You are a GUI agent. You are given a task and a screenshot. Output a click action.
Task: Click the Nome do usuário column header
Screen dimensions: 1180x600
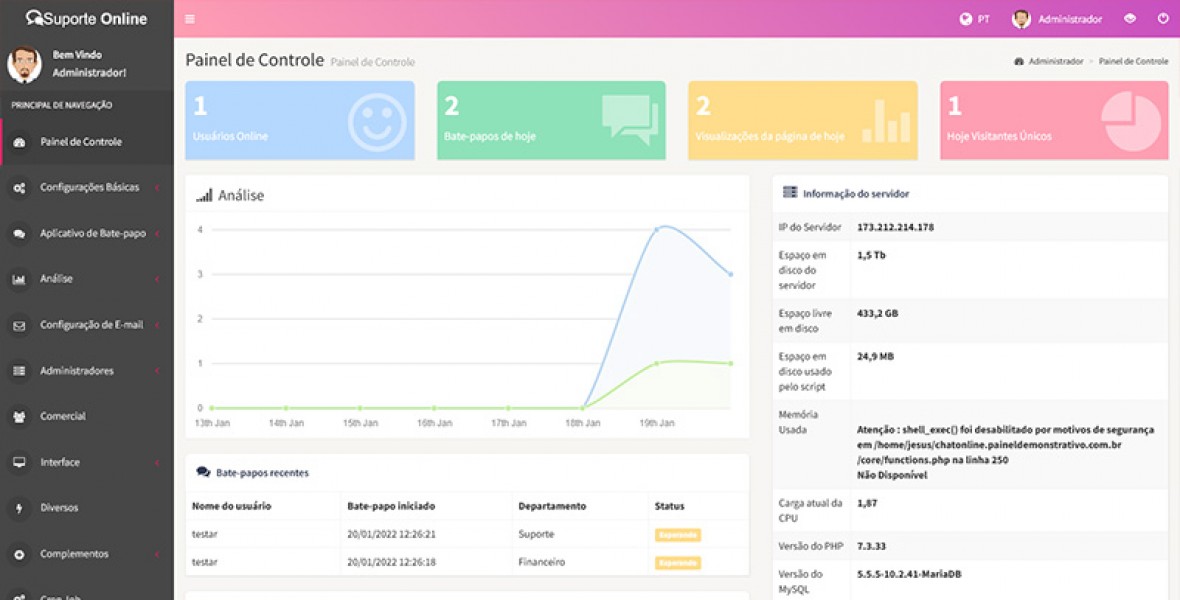[x=231, y=506]
